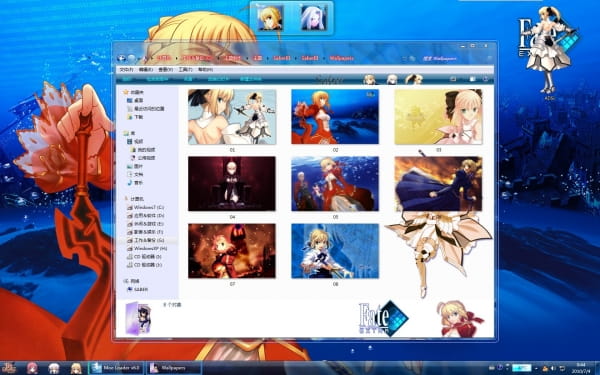Select the SABER network computer
Screen dimensions: 600x375
[137, 290]
